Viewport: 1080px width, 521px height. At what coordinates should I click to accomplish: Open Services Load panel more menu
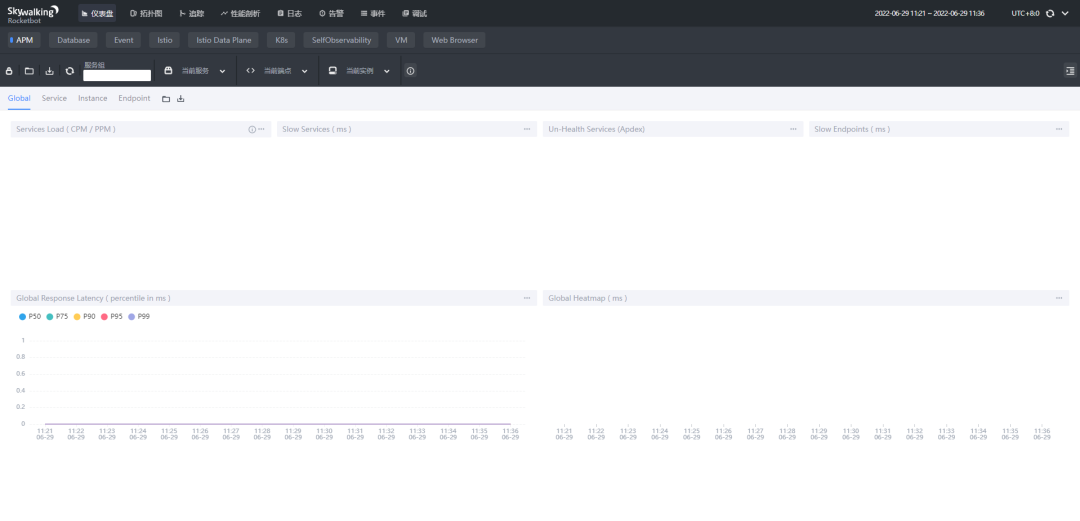coord(262,130)
